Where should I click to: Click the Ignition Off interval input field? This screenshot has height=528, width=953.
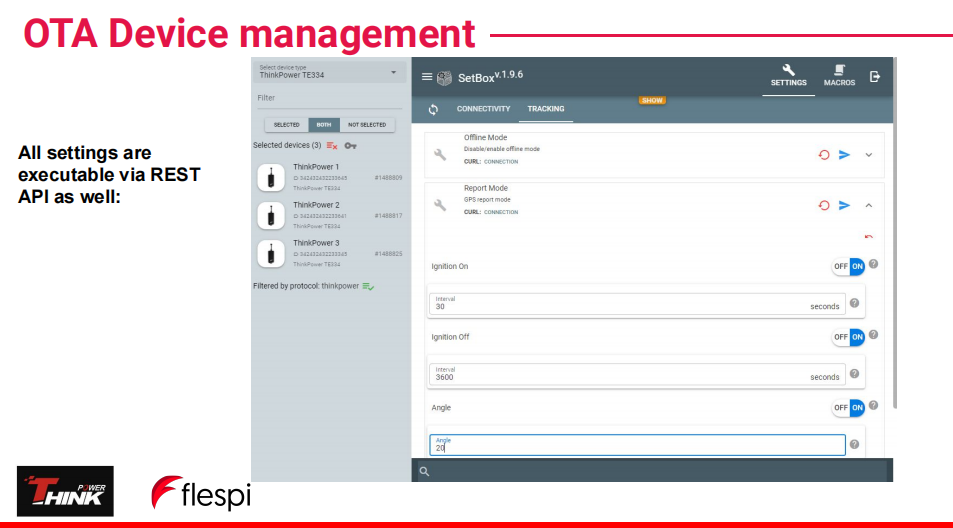tap(620, 375)
